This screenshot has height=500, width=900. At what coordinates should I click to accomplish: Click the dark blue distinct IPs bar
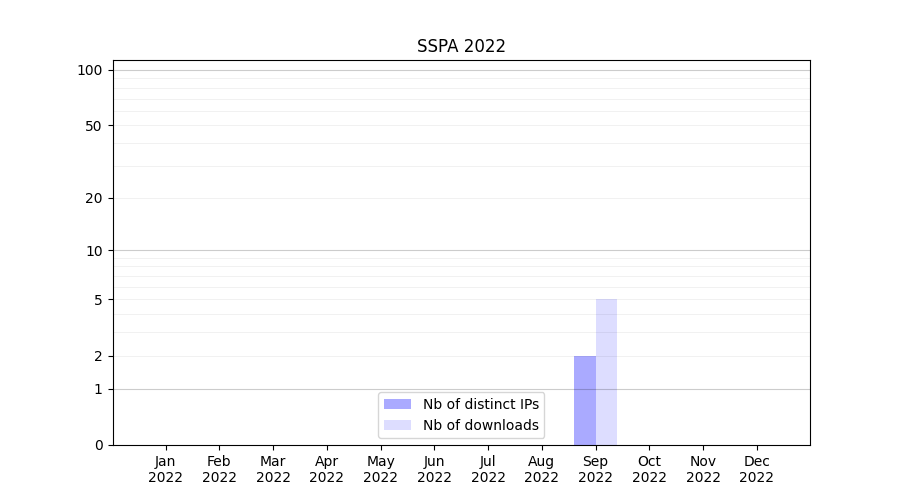tap(585, 400)
